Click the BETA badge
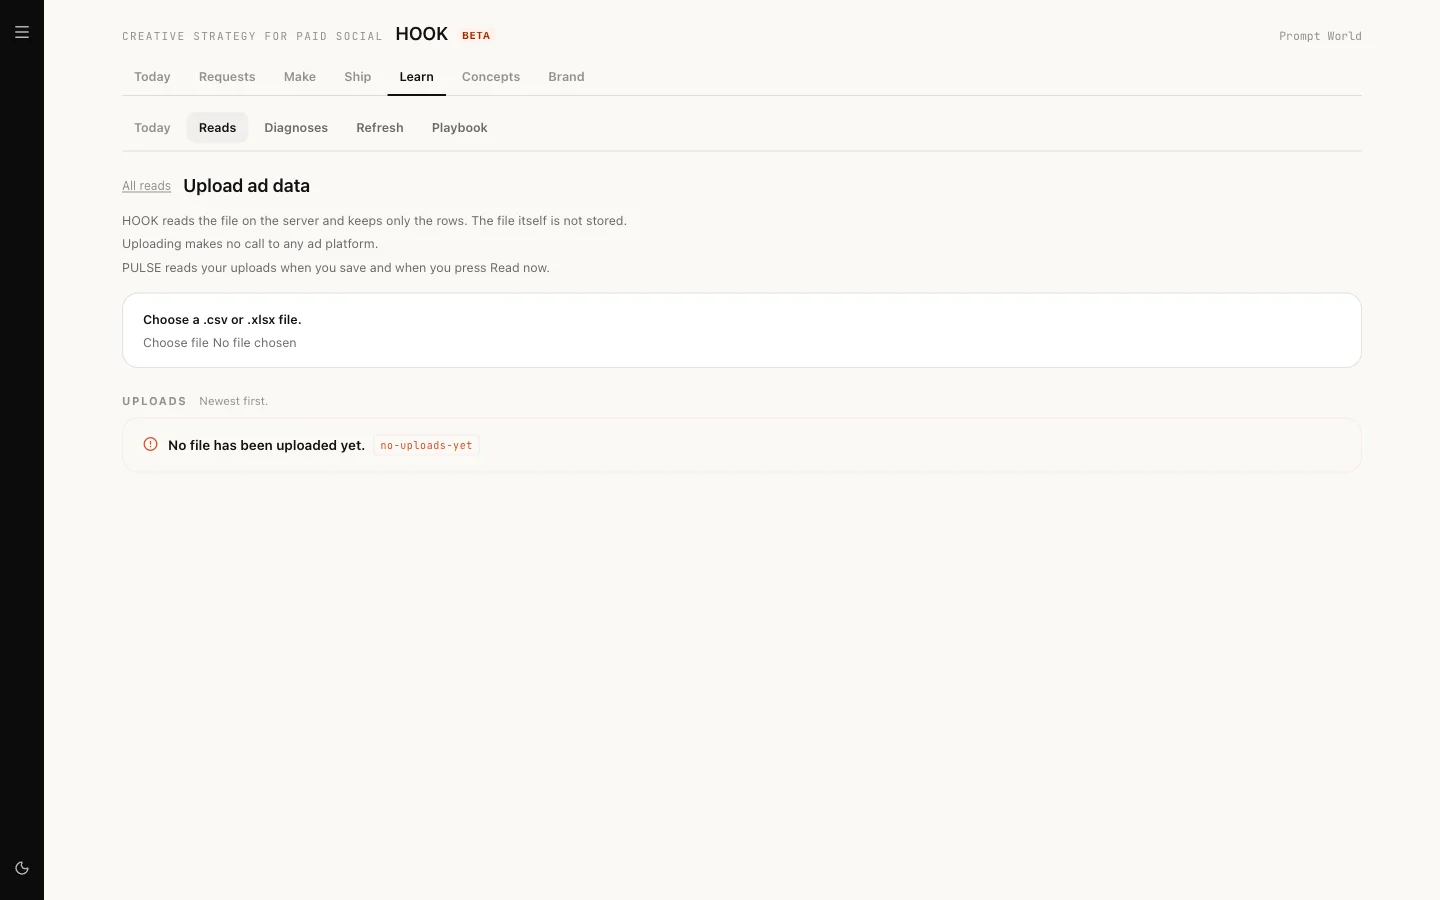 [x=476, y=36]
